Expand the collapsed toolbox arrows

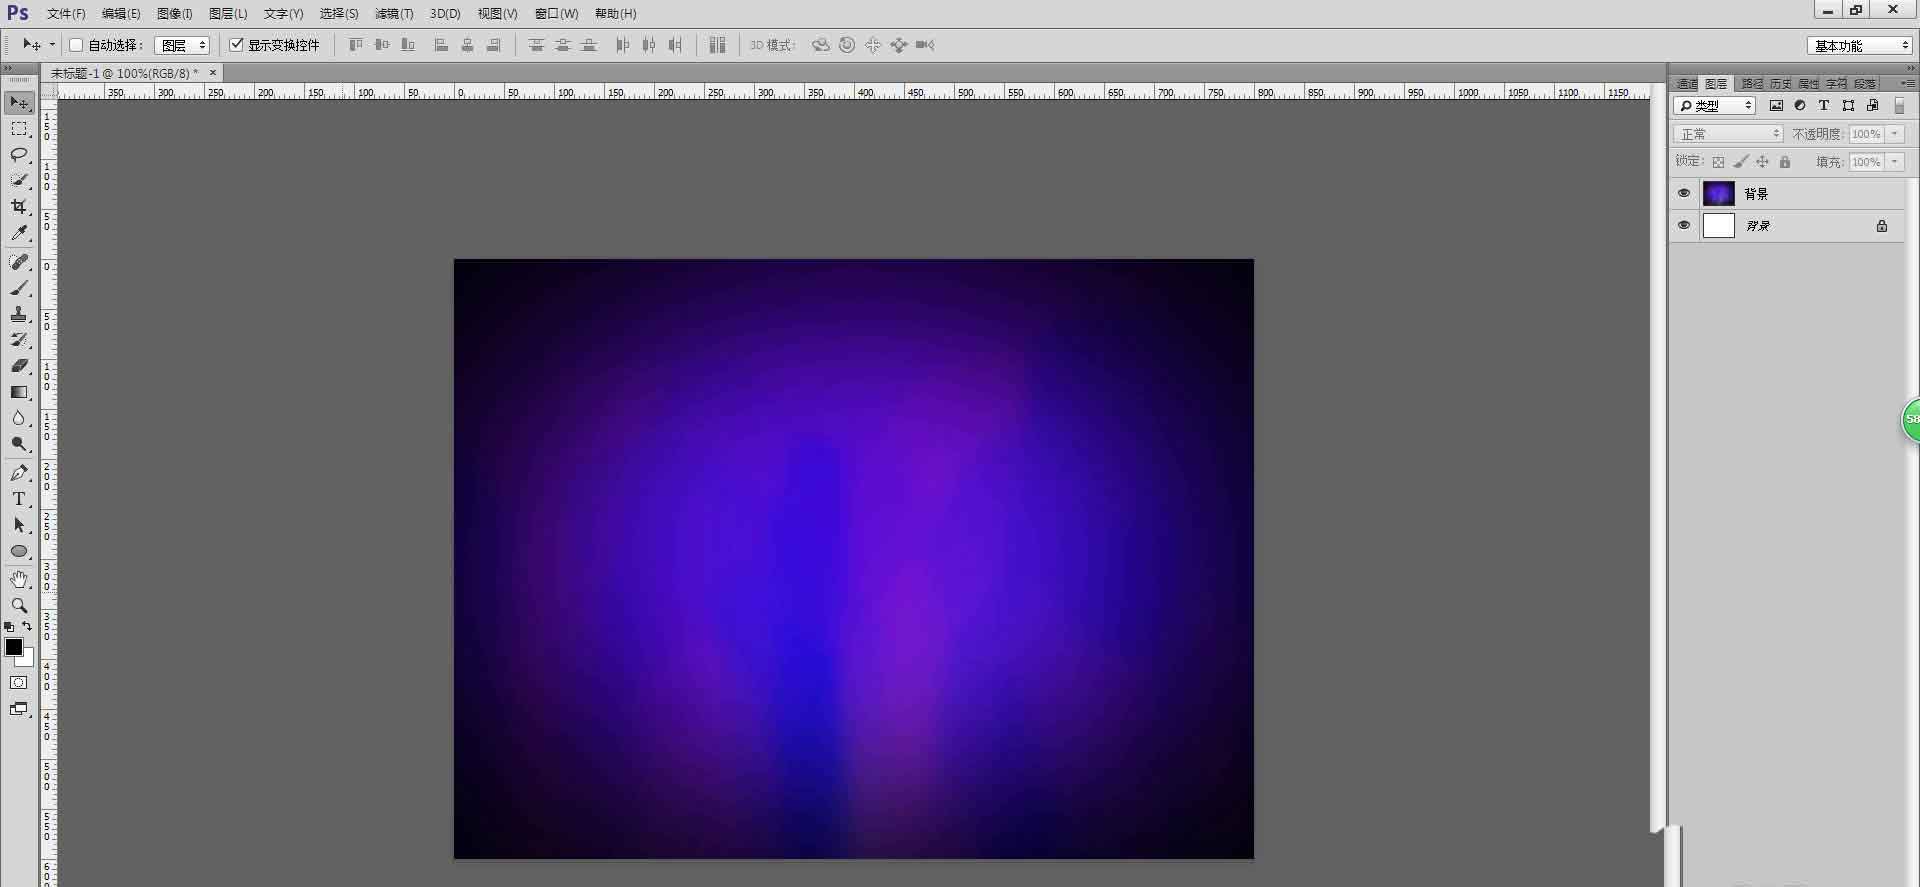pos(9,69)
